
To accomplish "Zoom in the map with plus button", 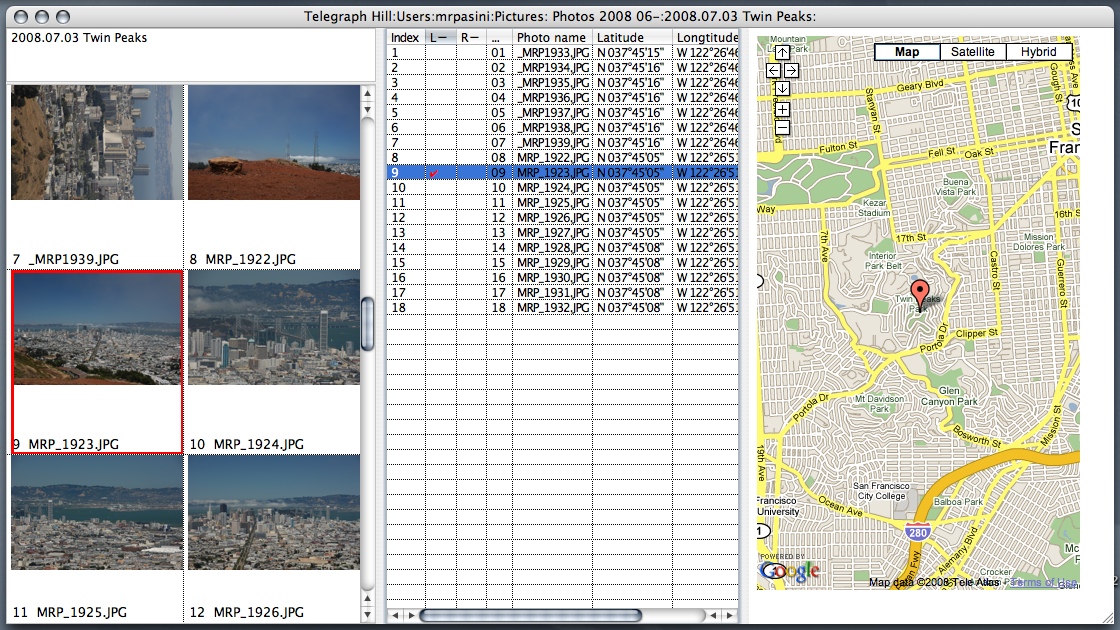I will point(782,109).
